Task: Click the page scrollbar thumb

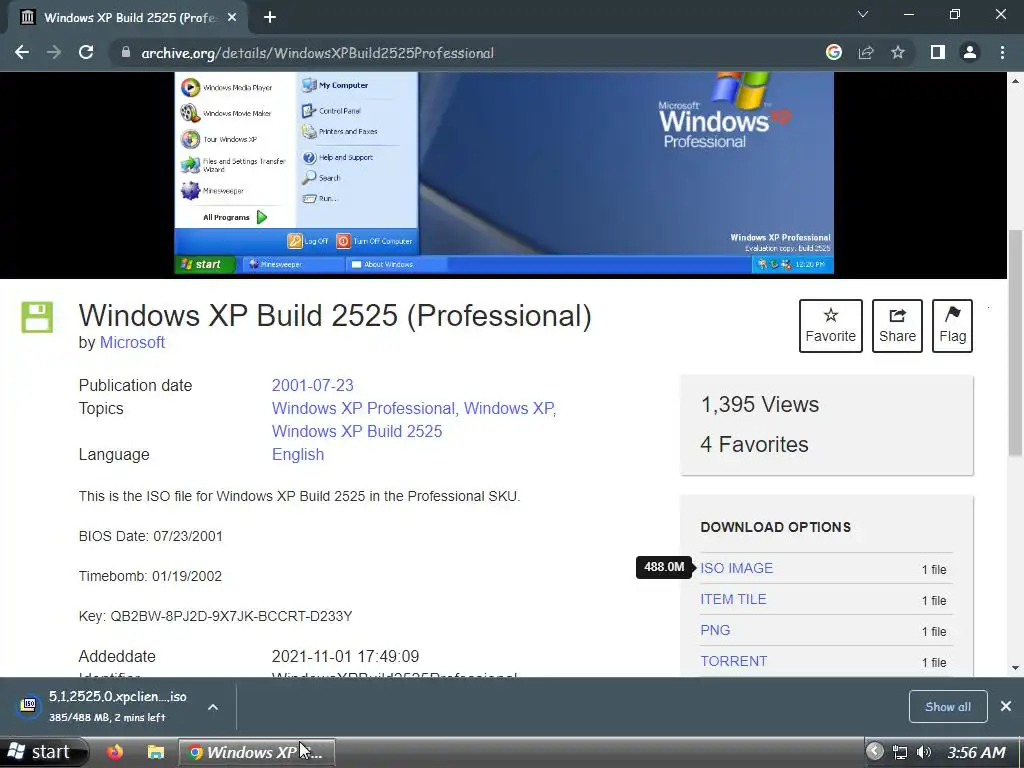Action: click(x=1015, y=343)
